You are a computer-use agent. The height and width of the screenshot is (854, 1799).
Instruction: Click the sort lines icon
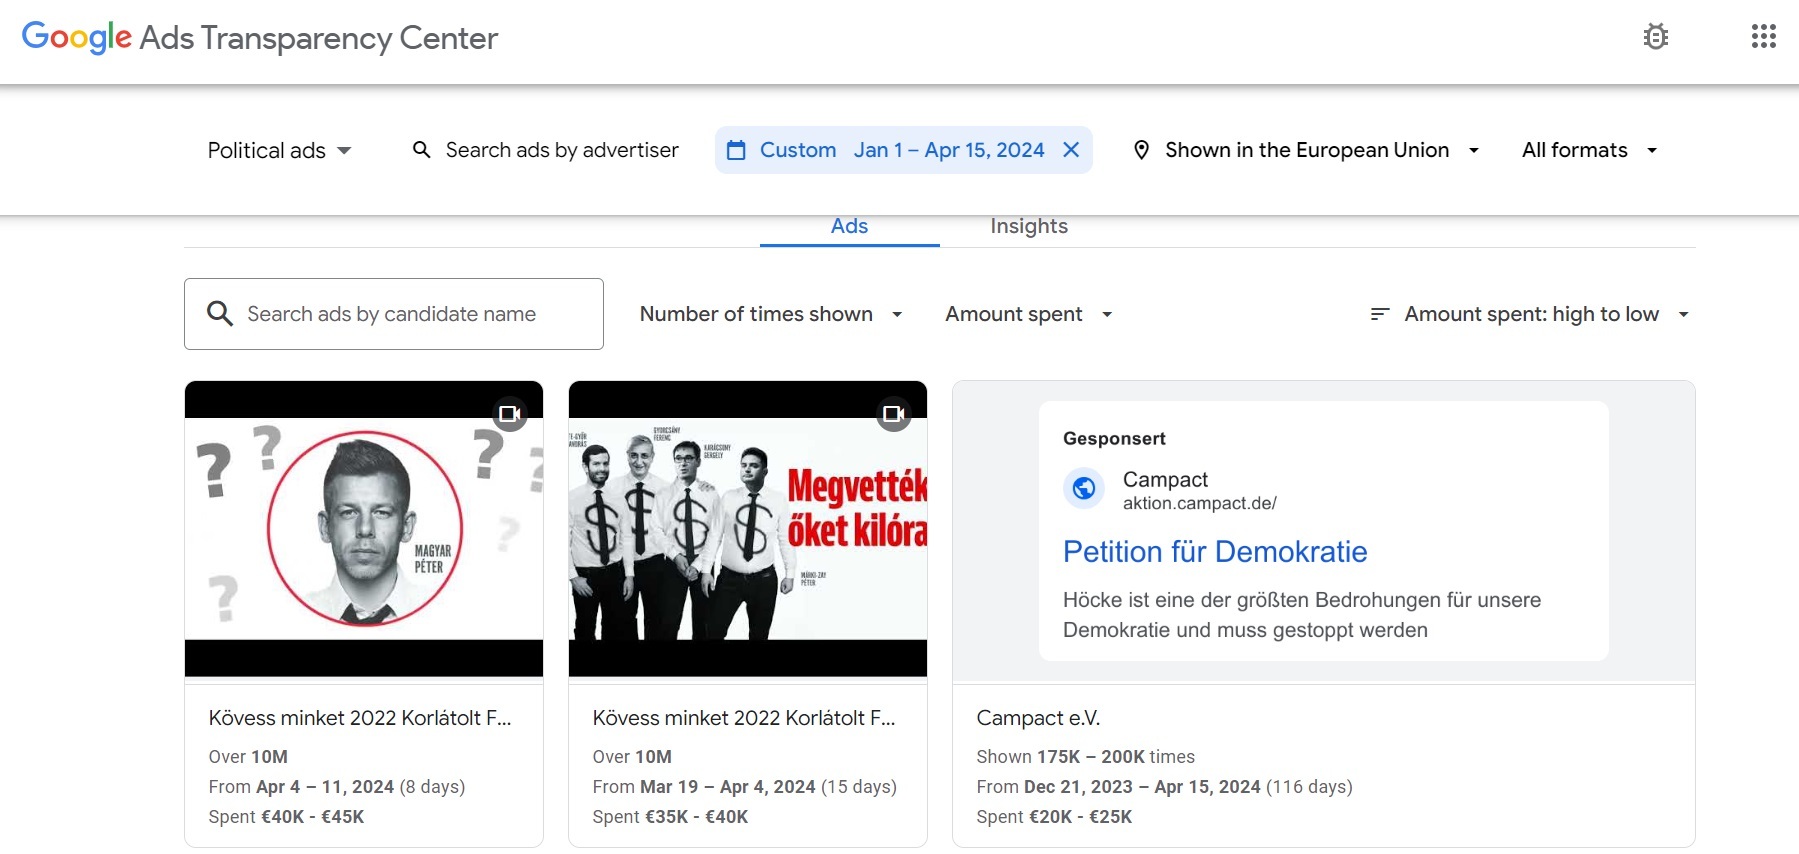click(x=1380, y=314)
